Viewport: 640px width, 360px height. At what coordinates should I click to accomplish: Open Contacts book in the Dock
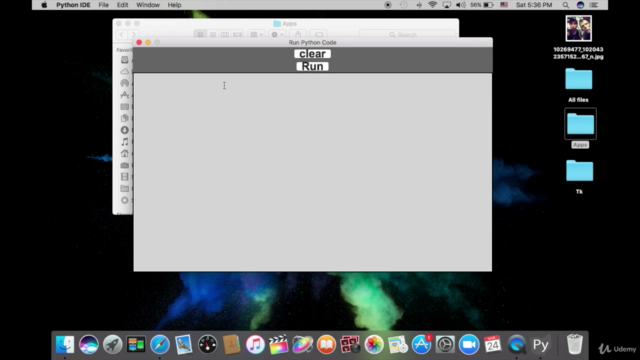[231, 344]
